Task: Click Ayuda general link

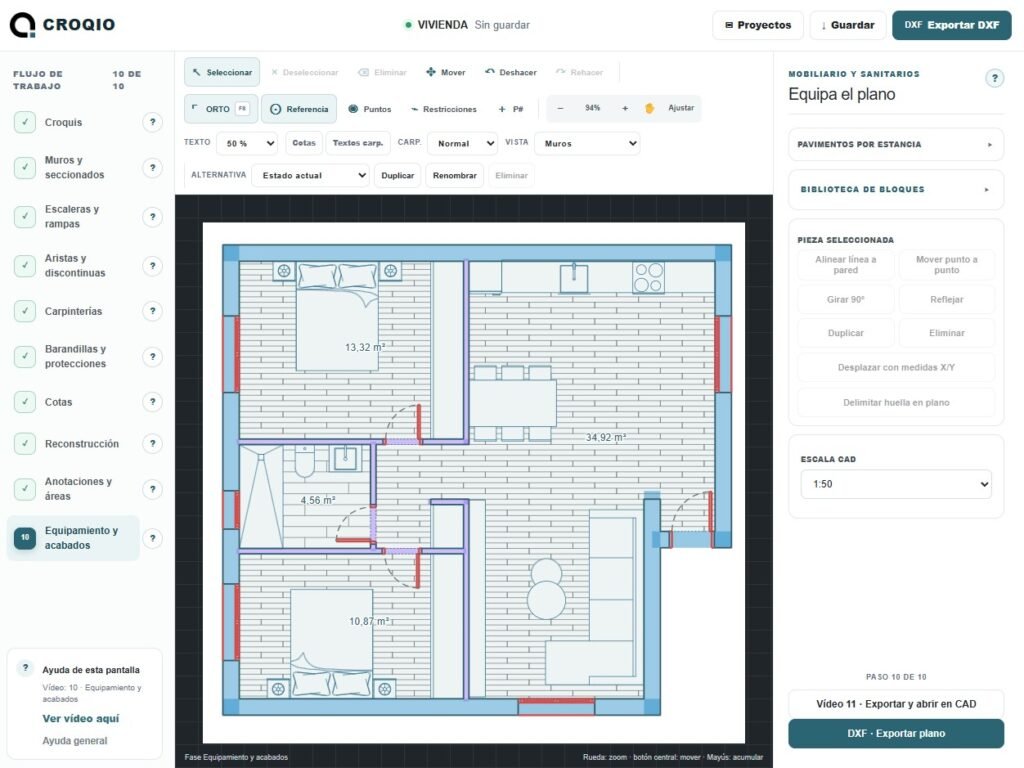Action: pos(75,741)
